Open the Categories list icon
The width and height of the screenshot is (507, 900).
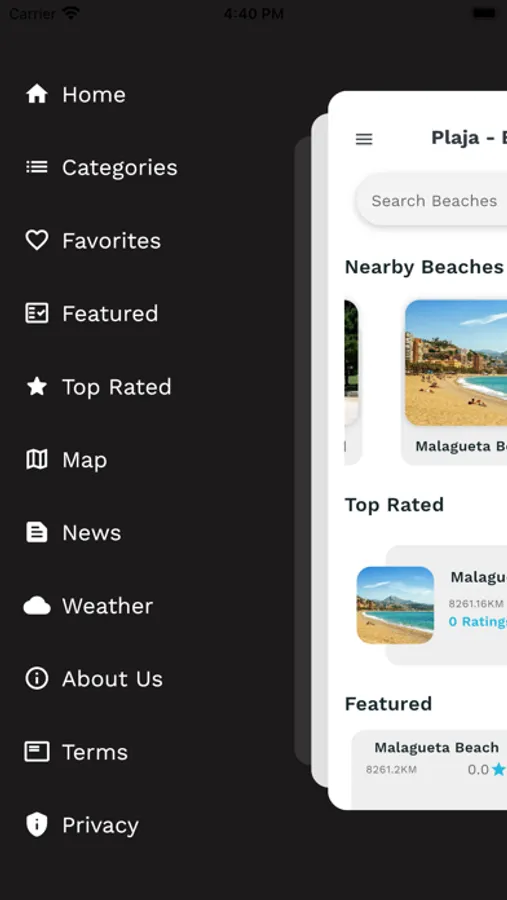37,167
